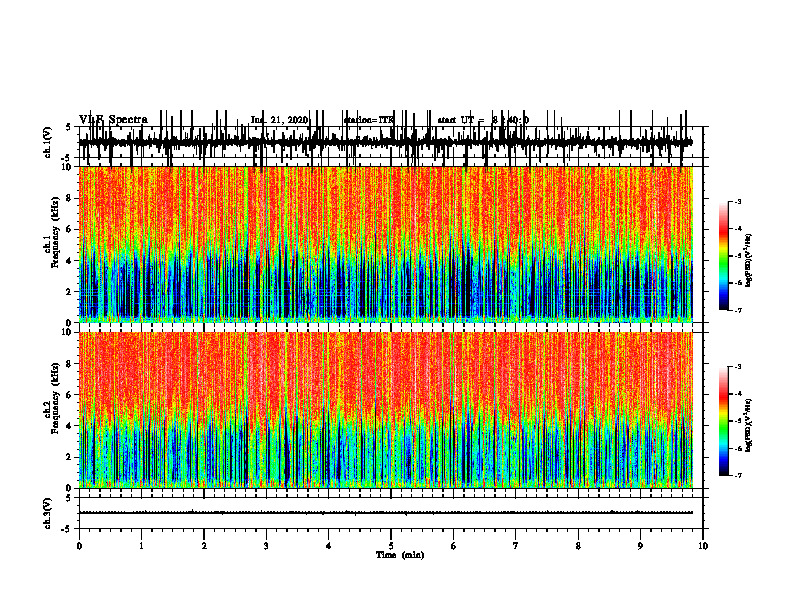Click the ch.1 voltage waveform trace panel
Viewport: 792px width, 612px height.
point(391,142)
